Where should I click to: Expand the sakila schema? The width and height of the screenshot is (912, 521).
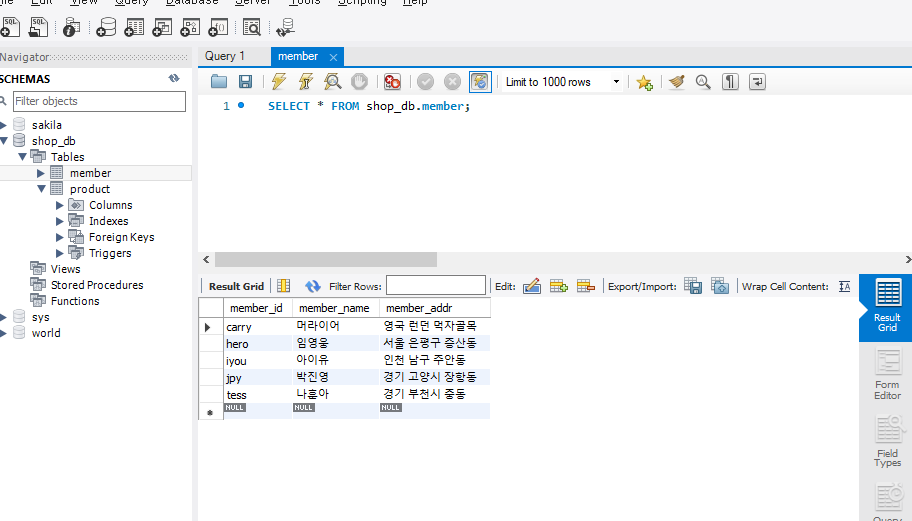click(4, 125)
